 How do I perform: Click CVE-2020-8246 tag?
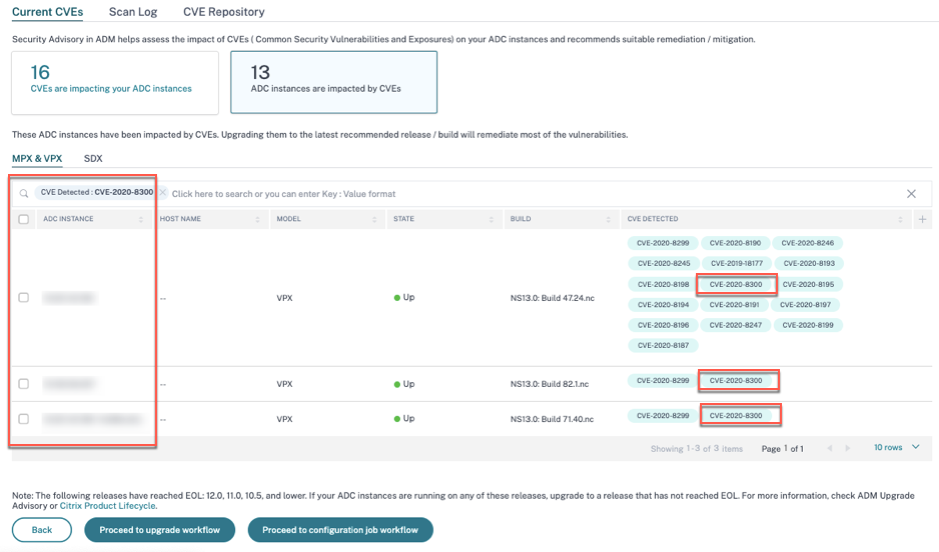807,243
